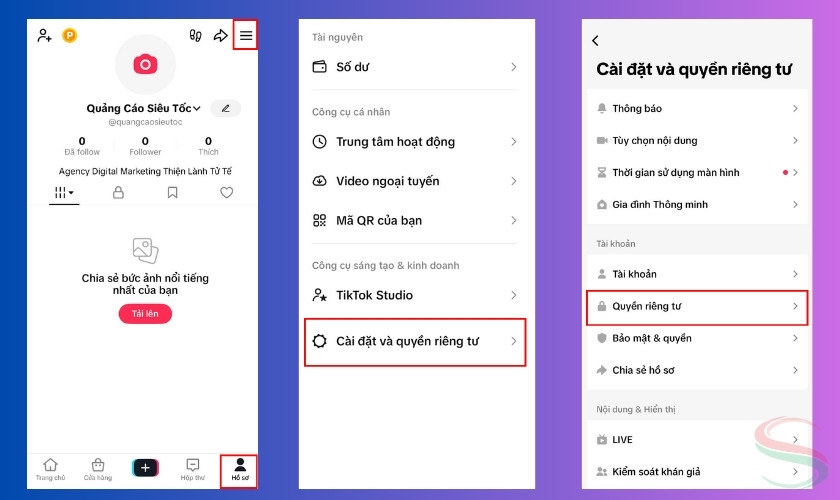
Task: Tap the add friends icon on profile
Action: coord(44,35)
